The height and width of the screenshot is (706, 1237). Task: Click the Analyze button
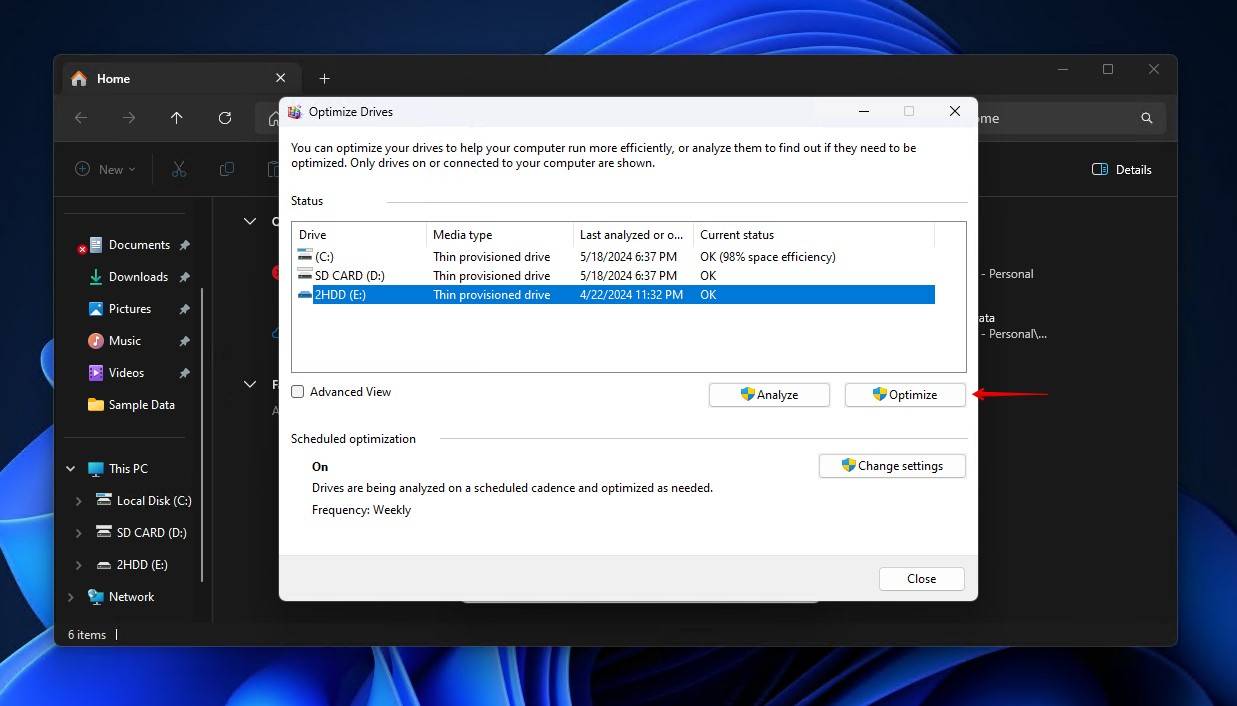pyautogui.click(x=769, y=395)
